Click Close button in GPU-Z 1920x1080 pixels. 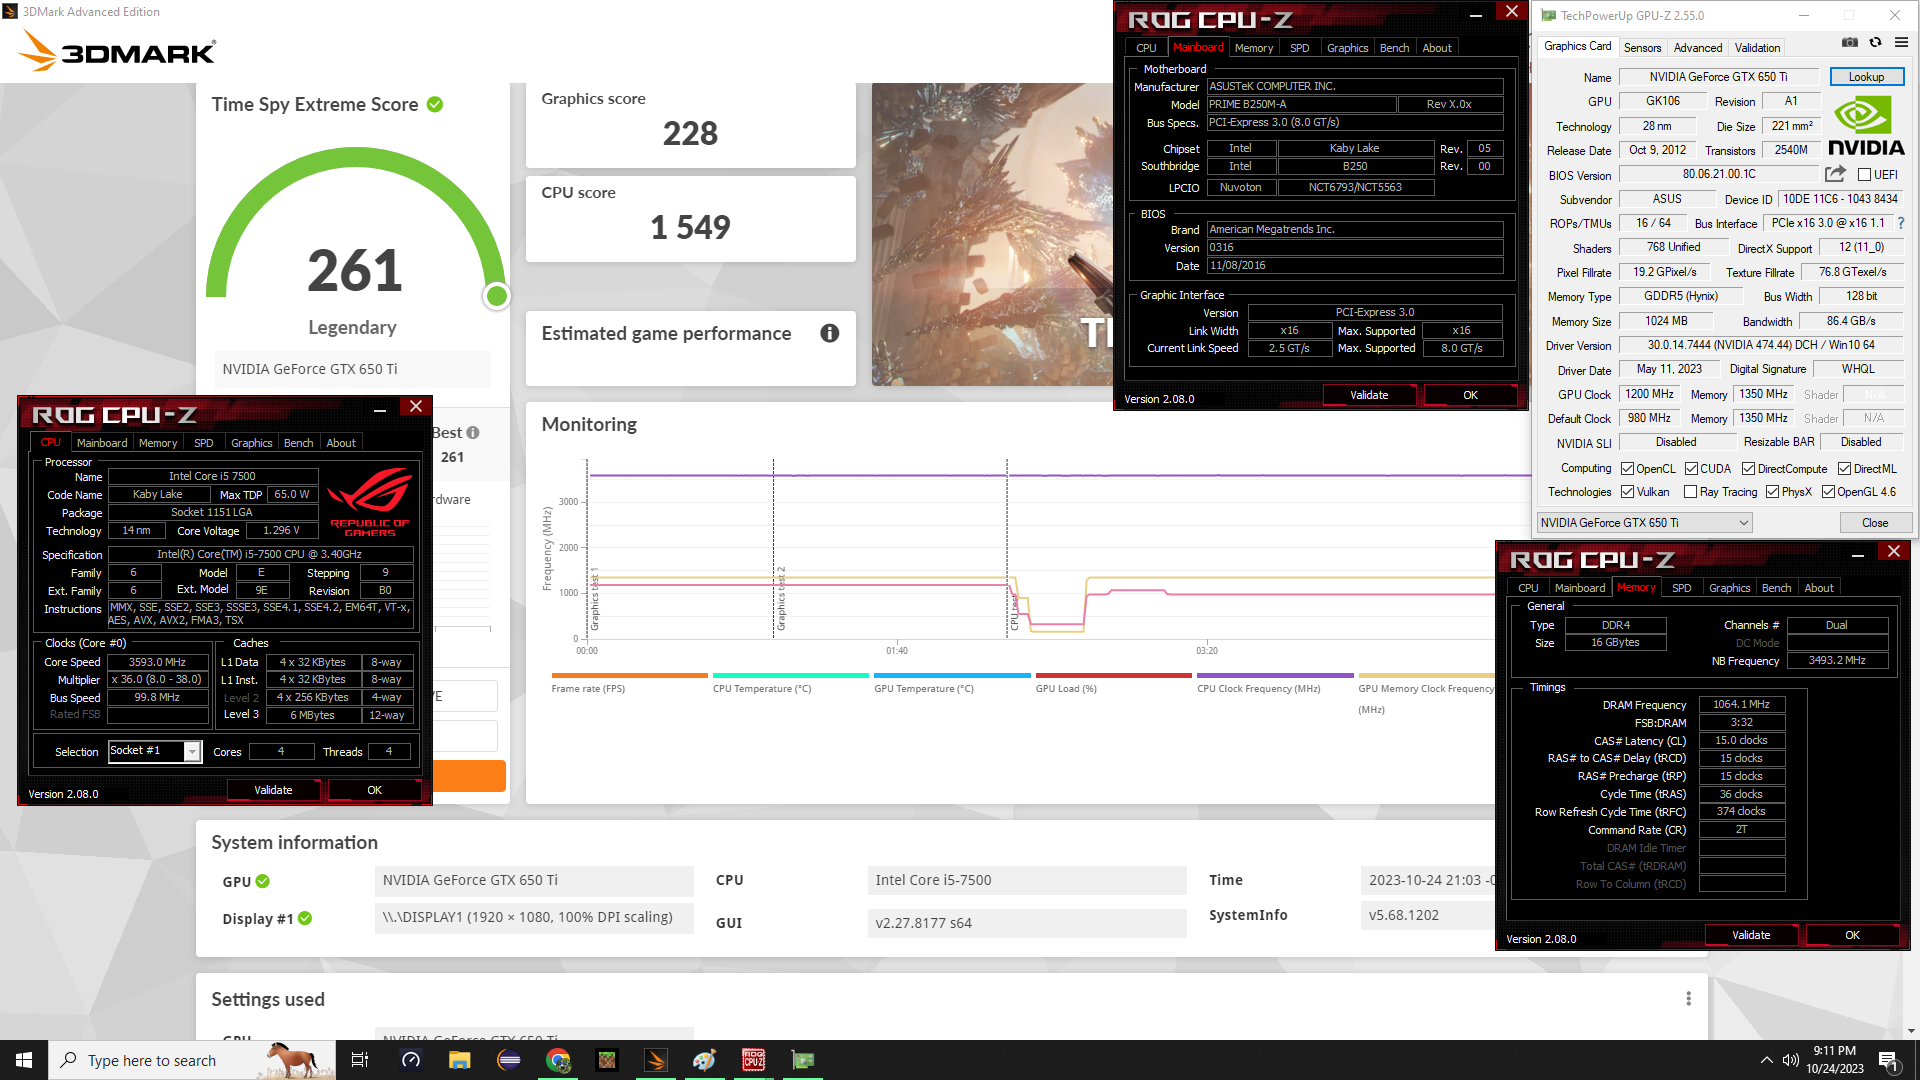click(1875, 523)
